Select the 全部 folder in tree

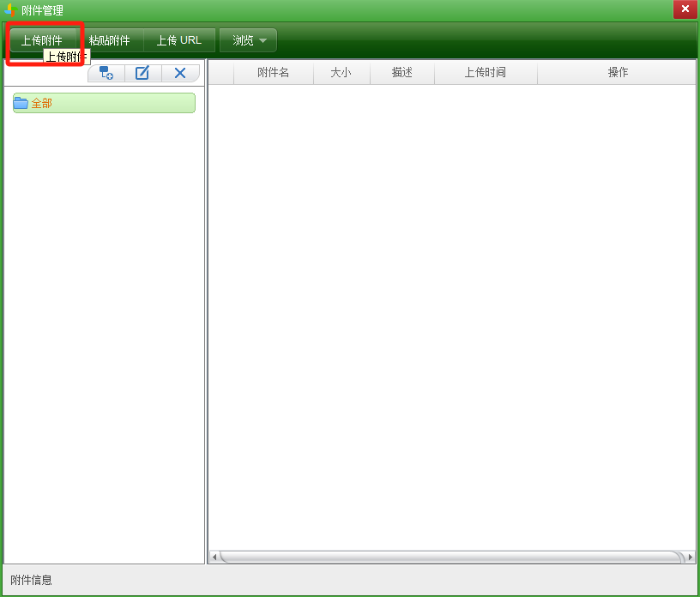pyautogui.click(x=42, y=103)
